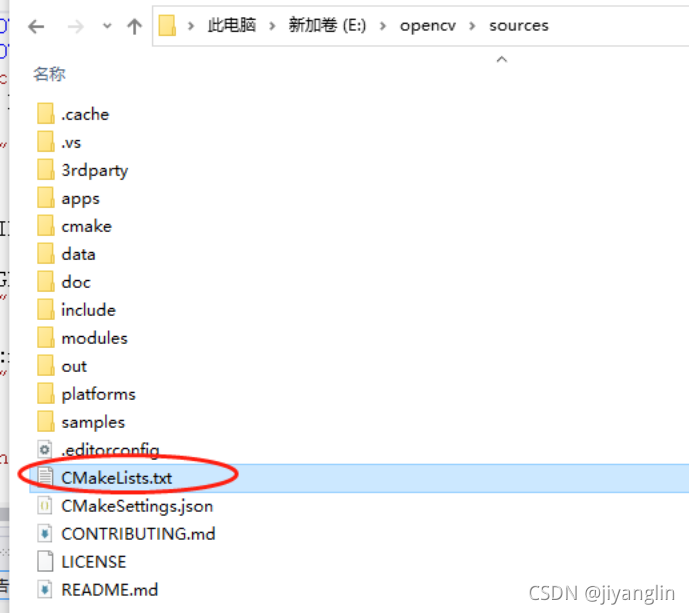The width and height of the screenshot is (690, 614).
Task: Click the LICENSE file name
Action: [94, 563]
